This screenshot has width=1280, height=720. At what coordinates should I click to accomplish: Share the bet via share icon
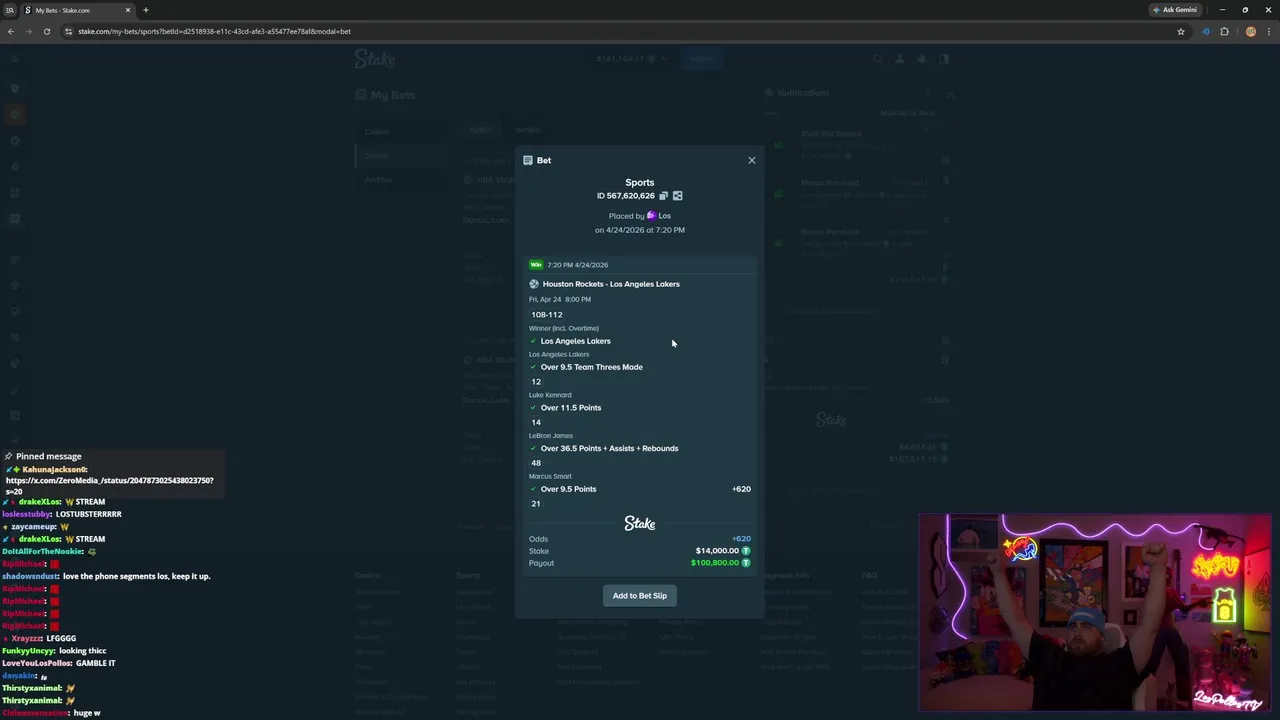coord(677,196)
